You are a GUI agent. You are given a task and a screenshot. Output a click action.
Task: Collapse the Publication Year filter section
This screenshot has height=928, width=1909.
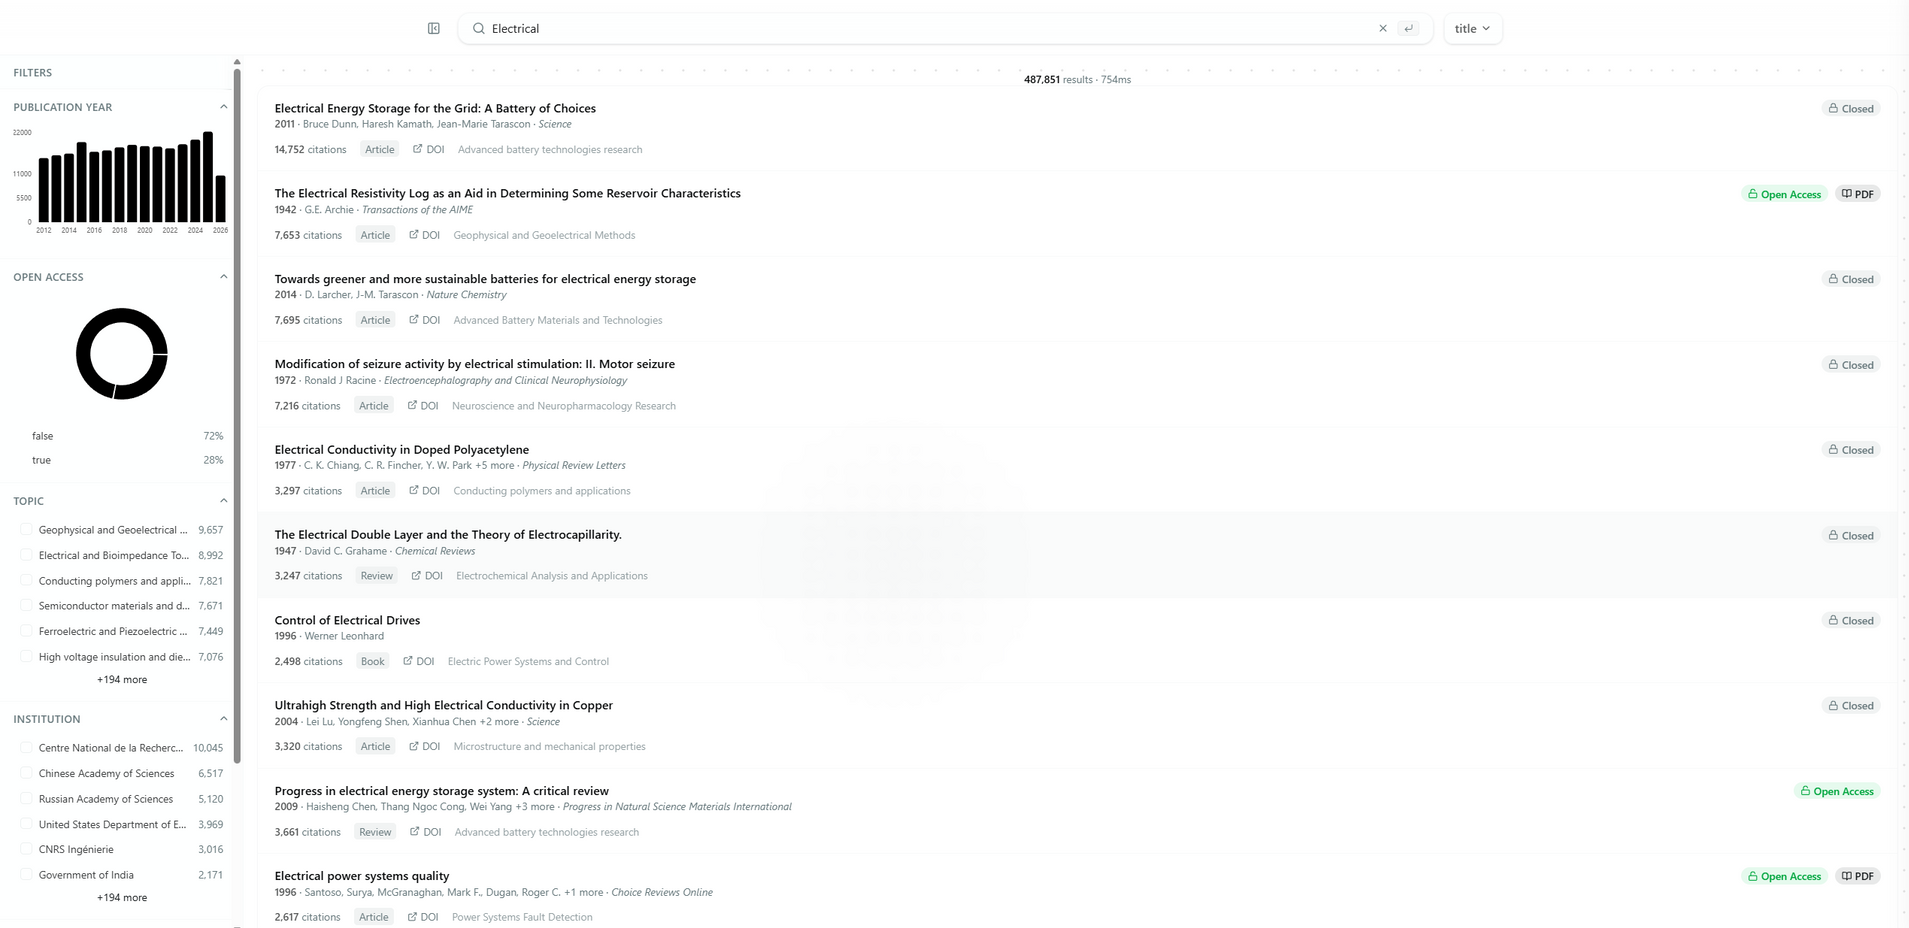point(223,107)
